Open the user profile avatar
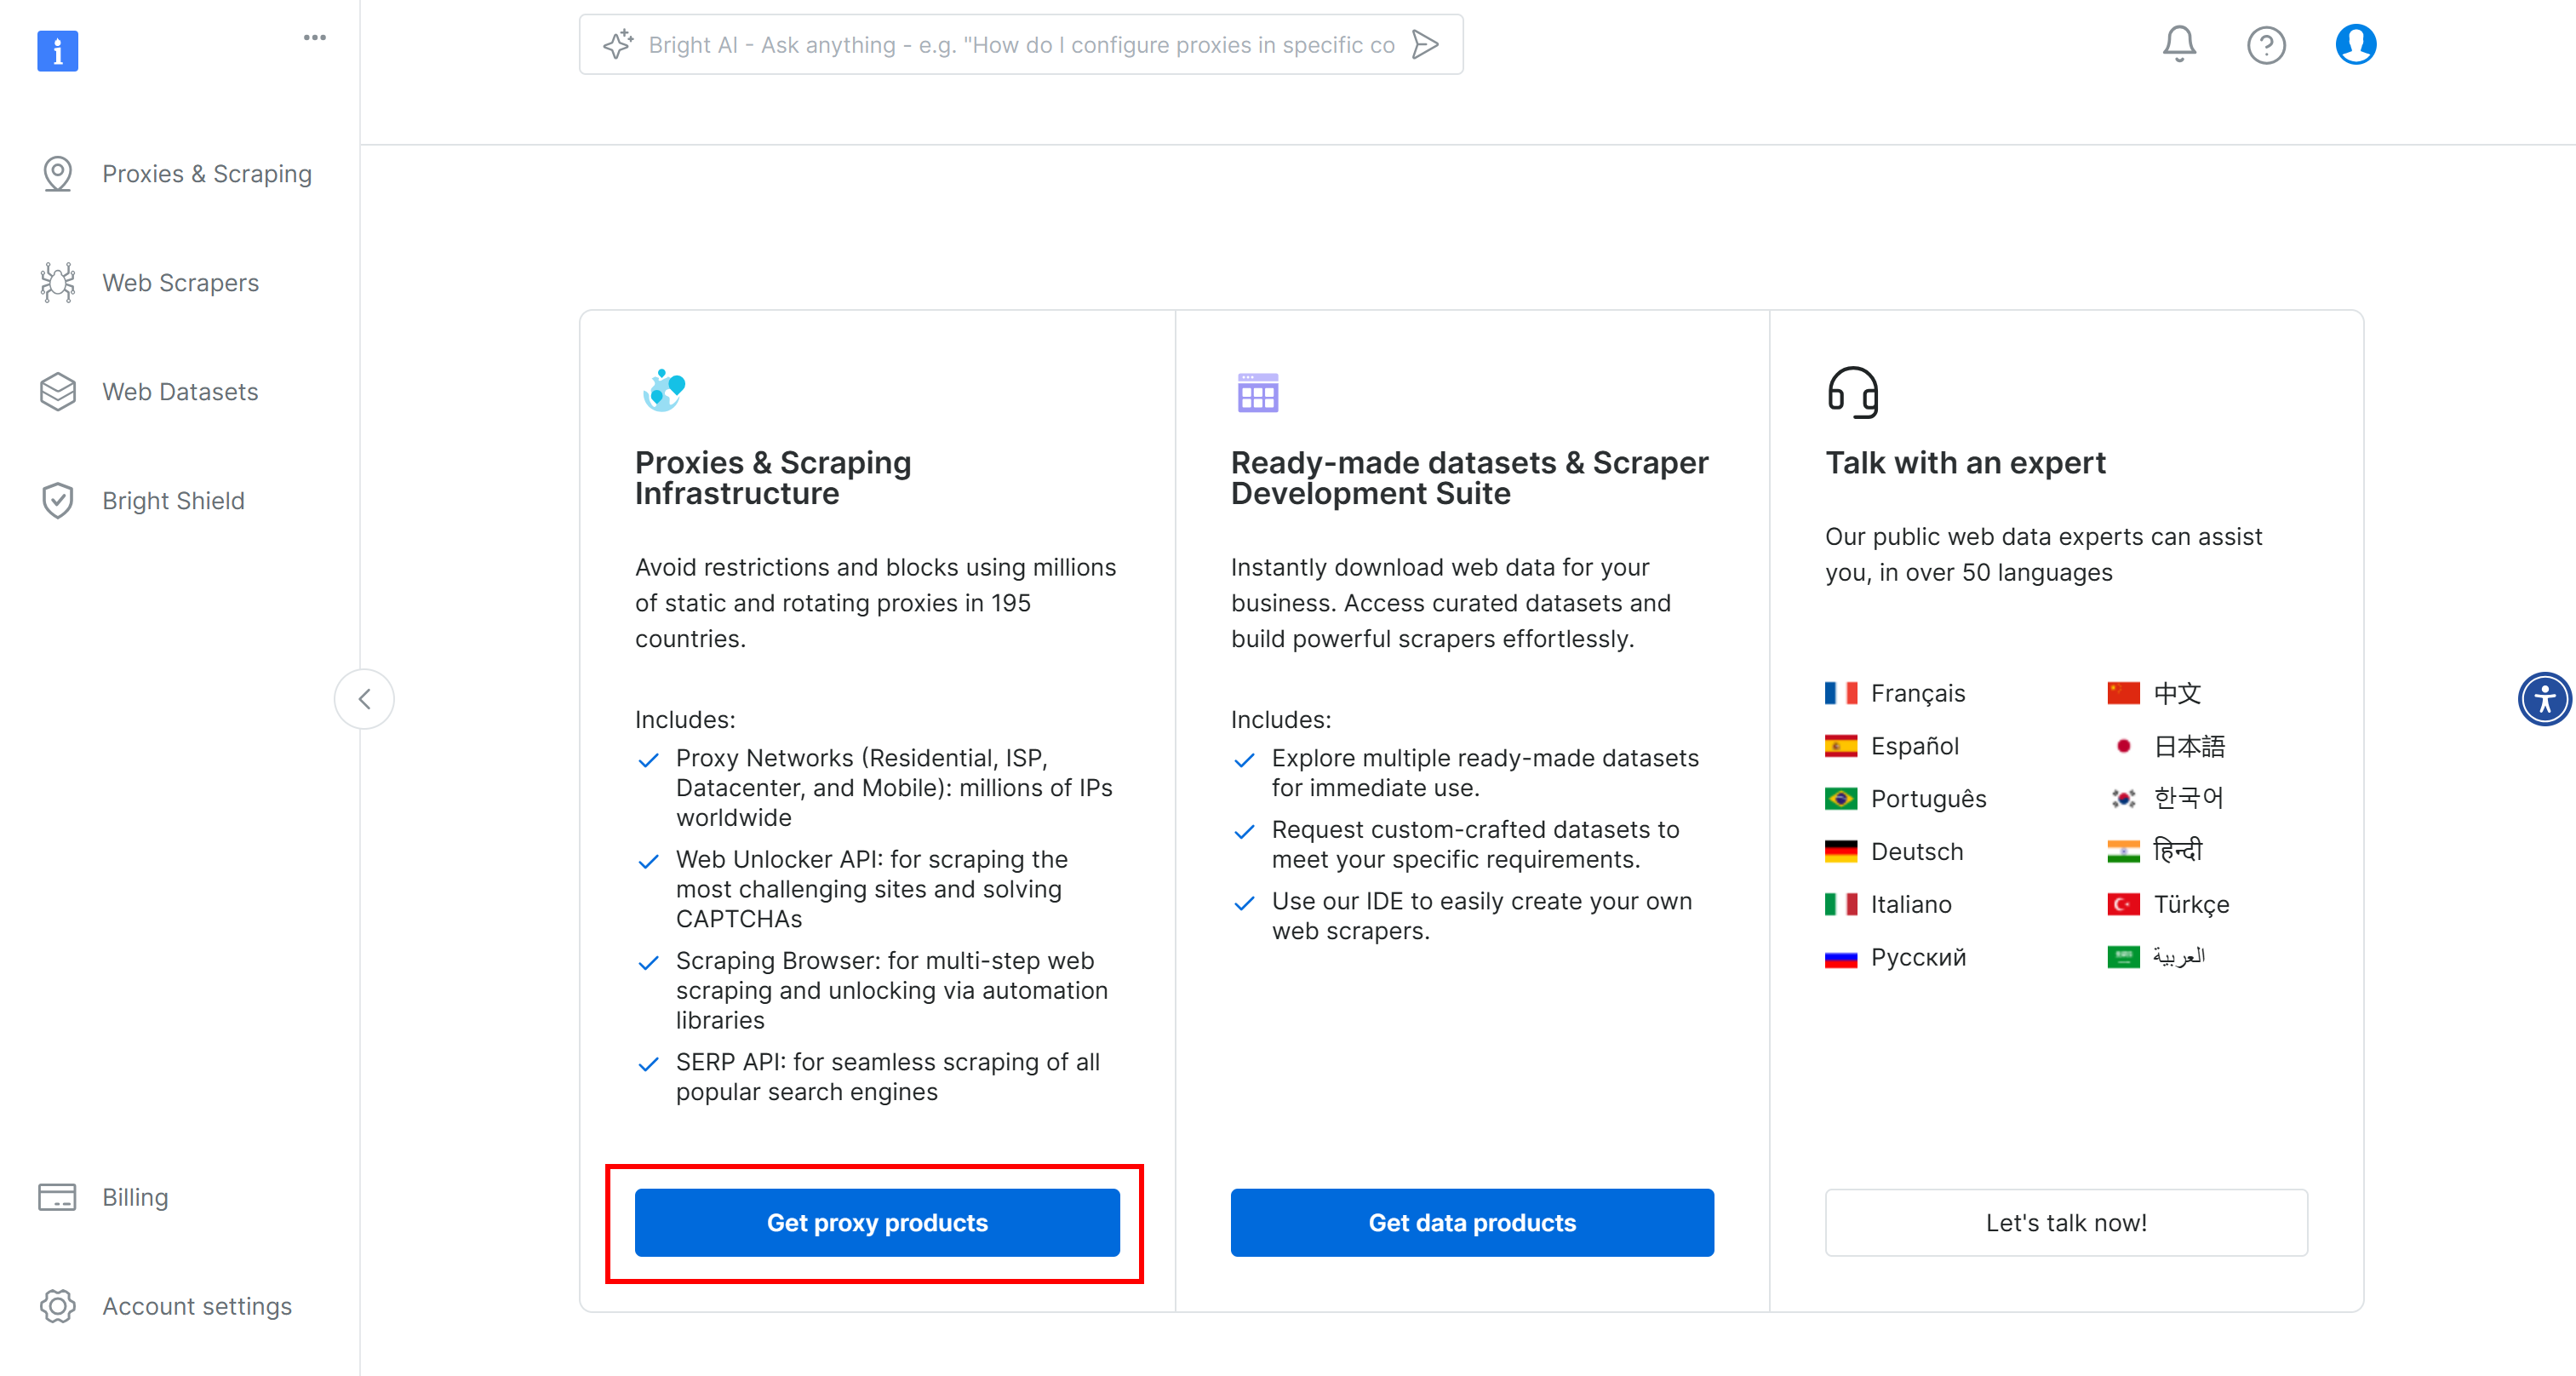Viewport: 2576px width, 1376px height. click(x=2355, y=45)
